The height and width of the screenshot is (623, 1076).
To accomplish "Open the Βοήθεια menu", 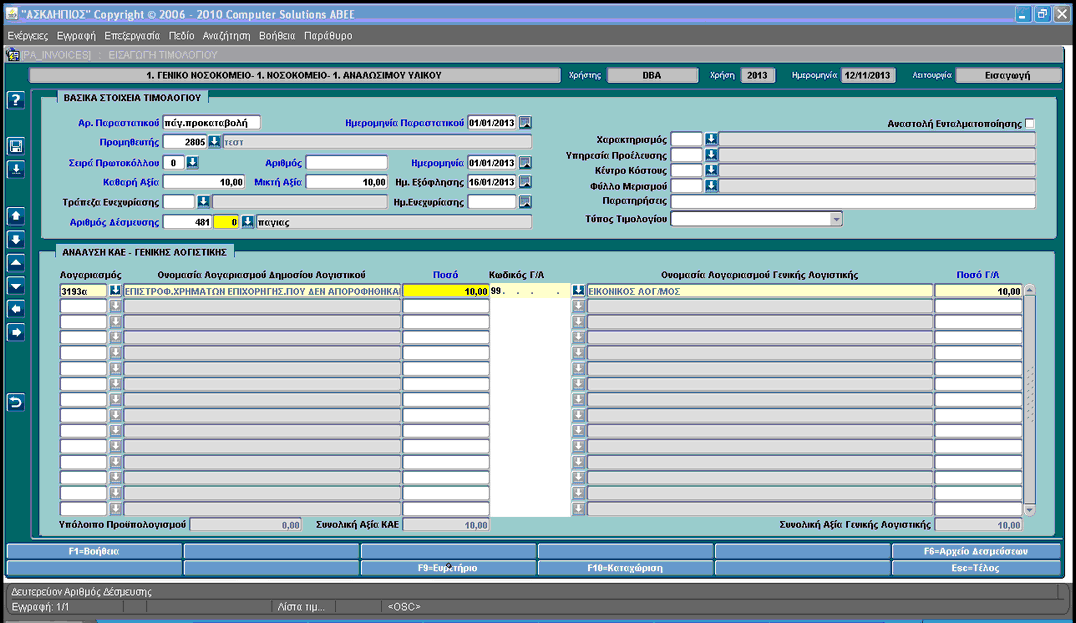I will [277, 36].
